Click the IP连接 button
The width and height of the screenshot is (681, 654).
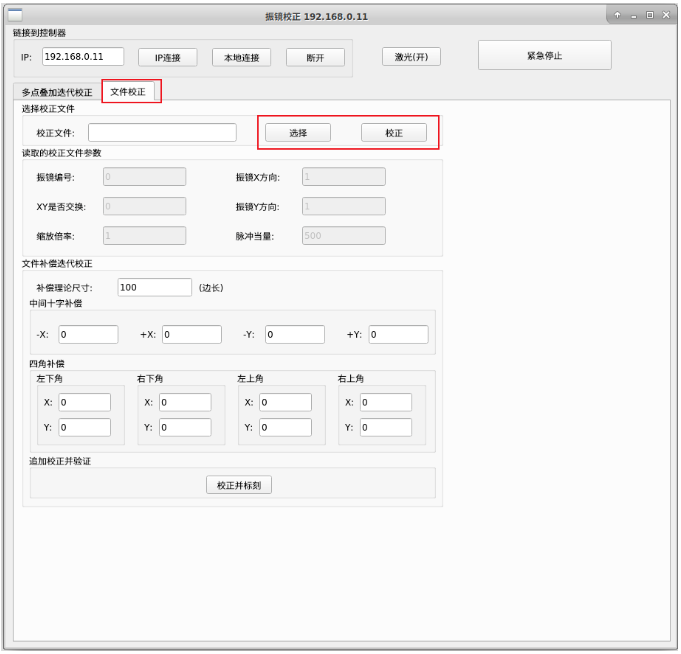click(x=168, y=57)
